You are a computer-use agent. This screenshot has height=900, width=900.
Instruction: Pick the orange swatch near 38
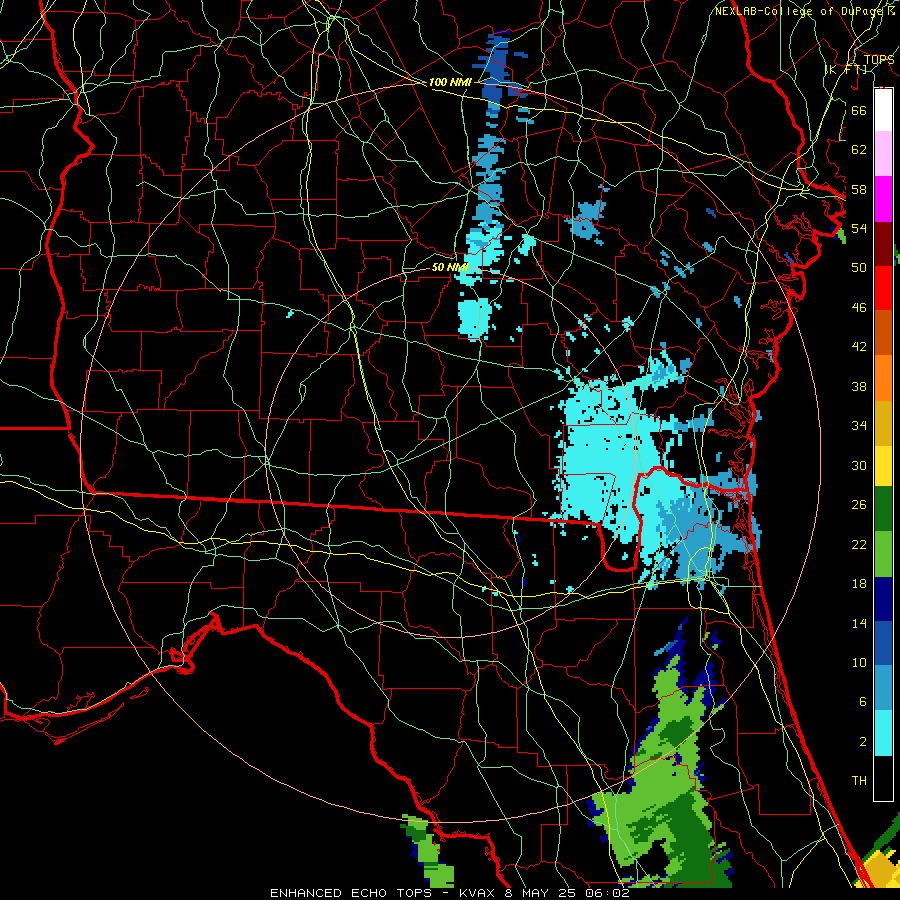pos(883,378)
